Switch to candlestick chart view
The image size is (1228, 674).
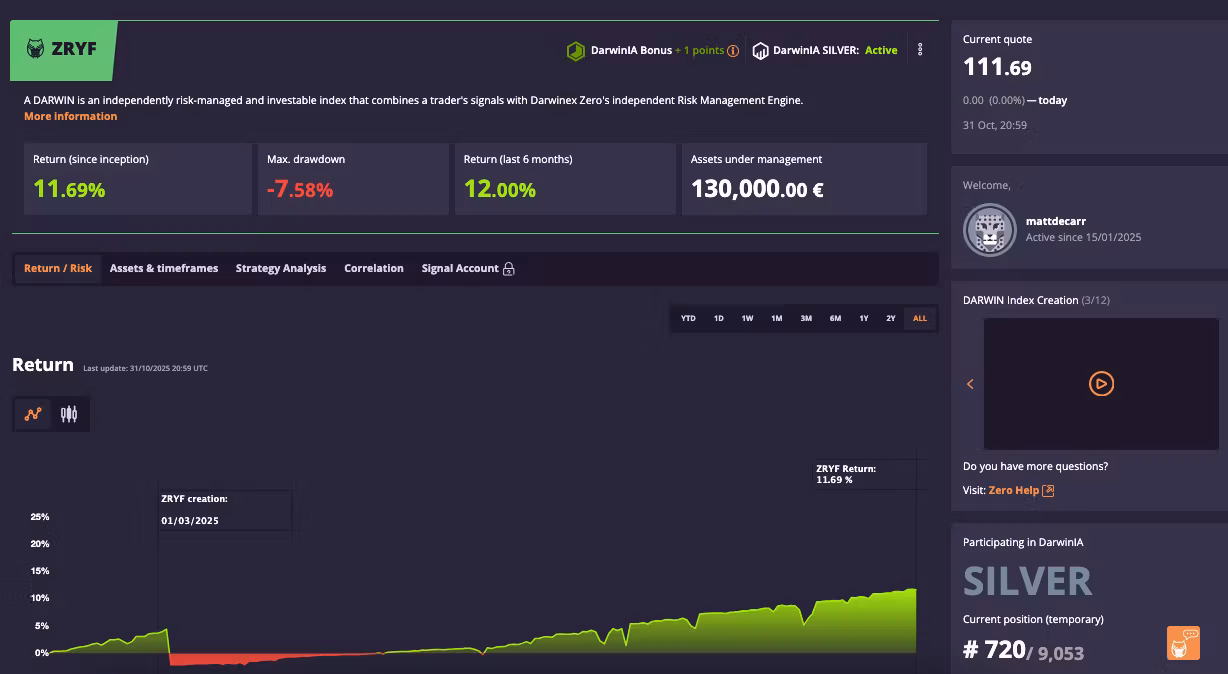click(69, 414)
